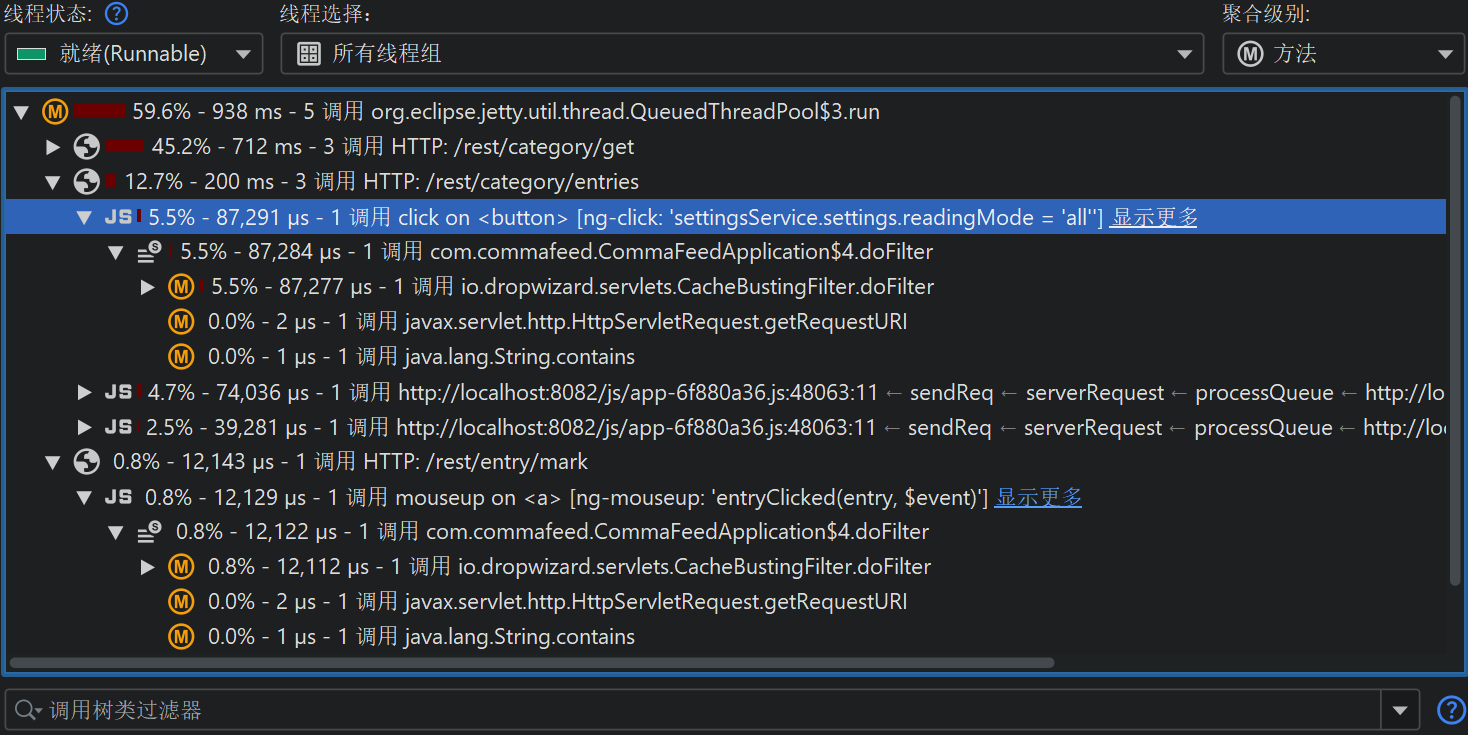1468x735 pixels.
Task: Click the thread status help question icon
Action: 117,14
